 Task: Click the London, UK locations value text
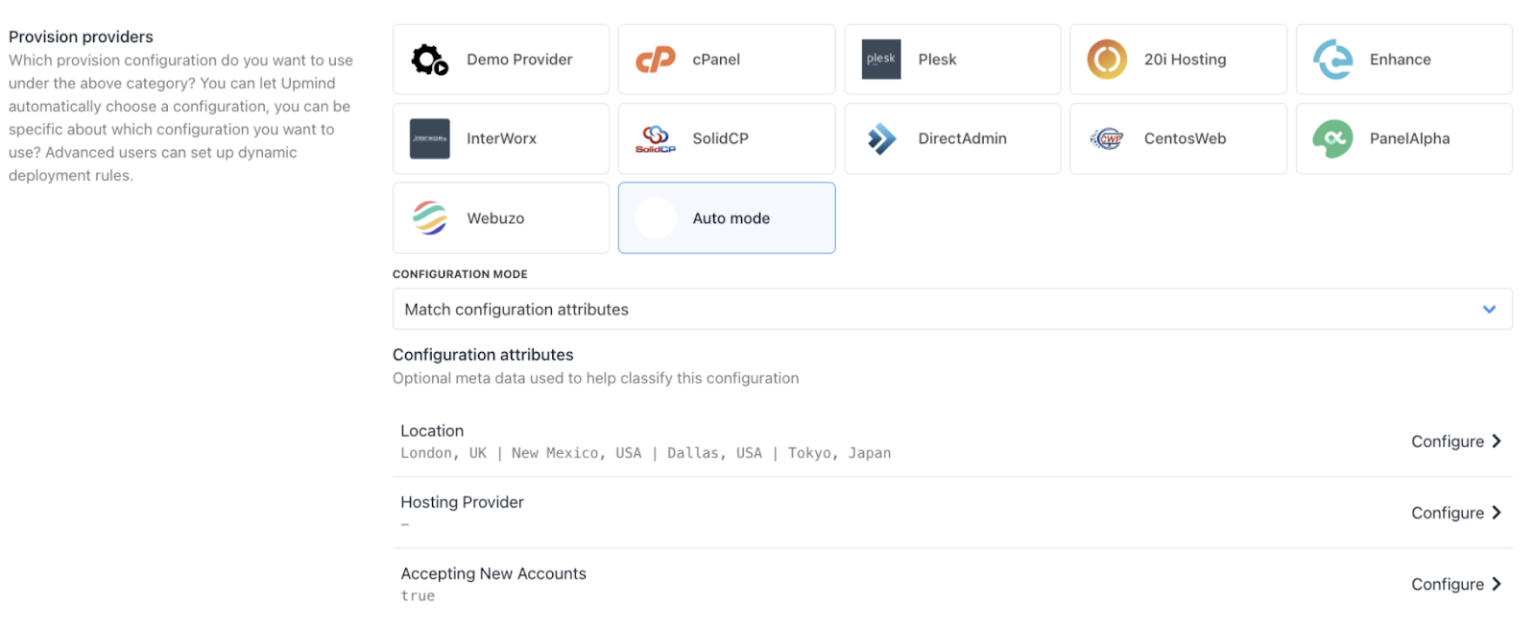pos(646,453)
